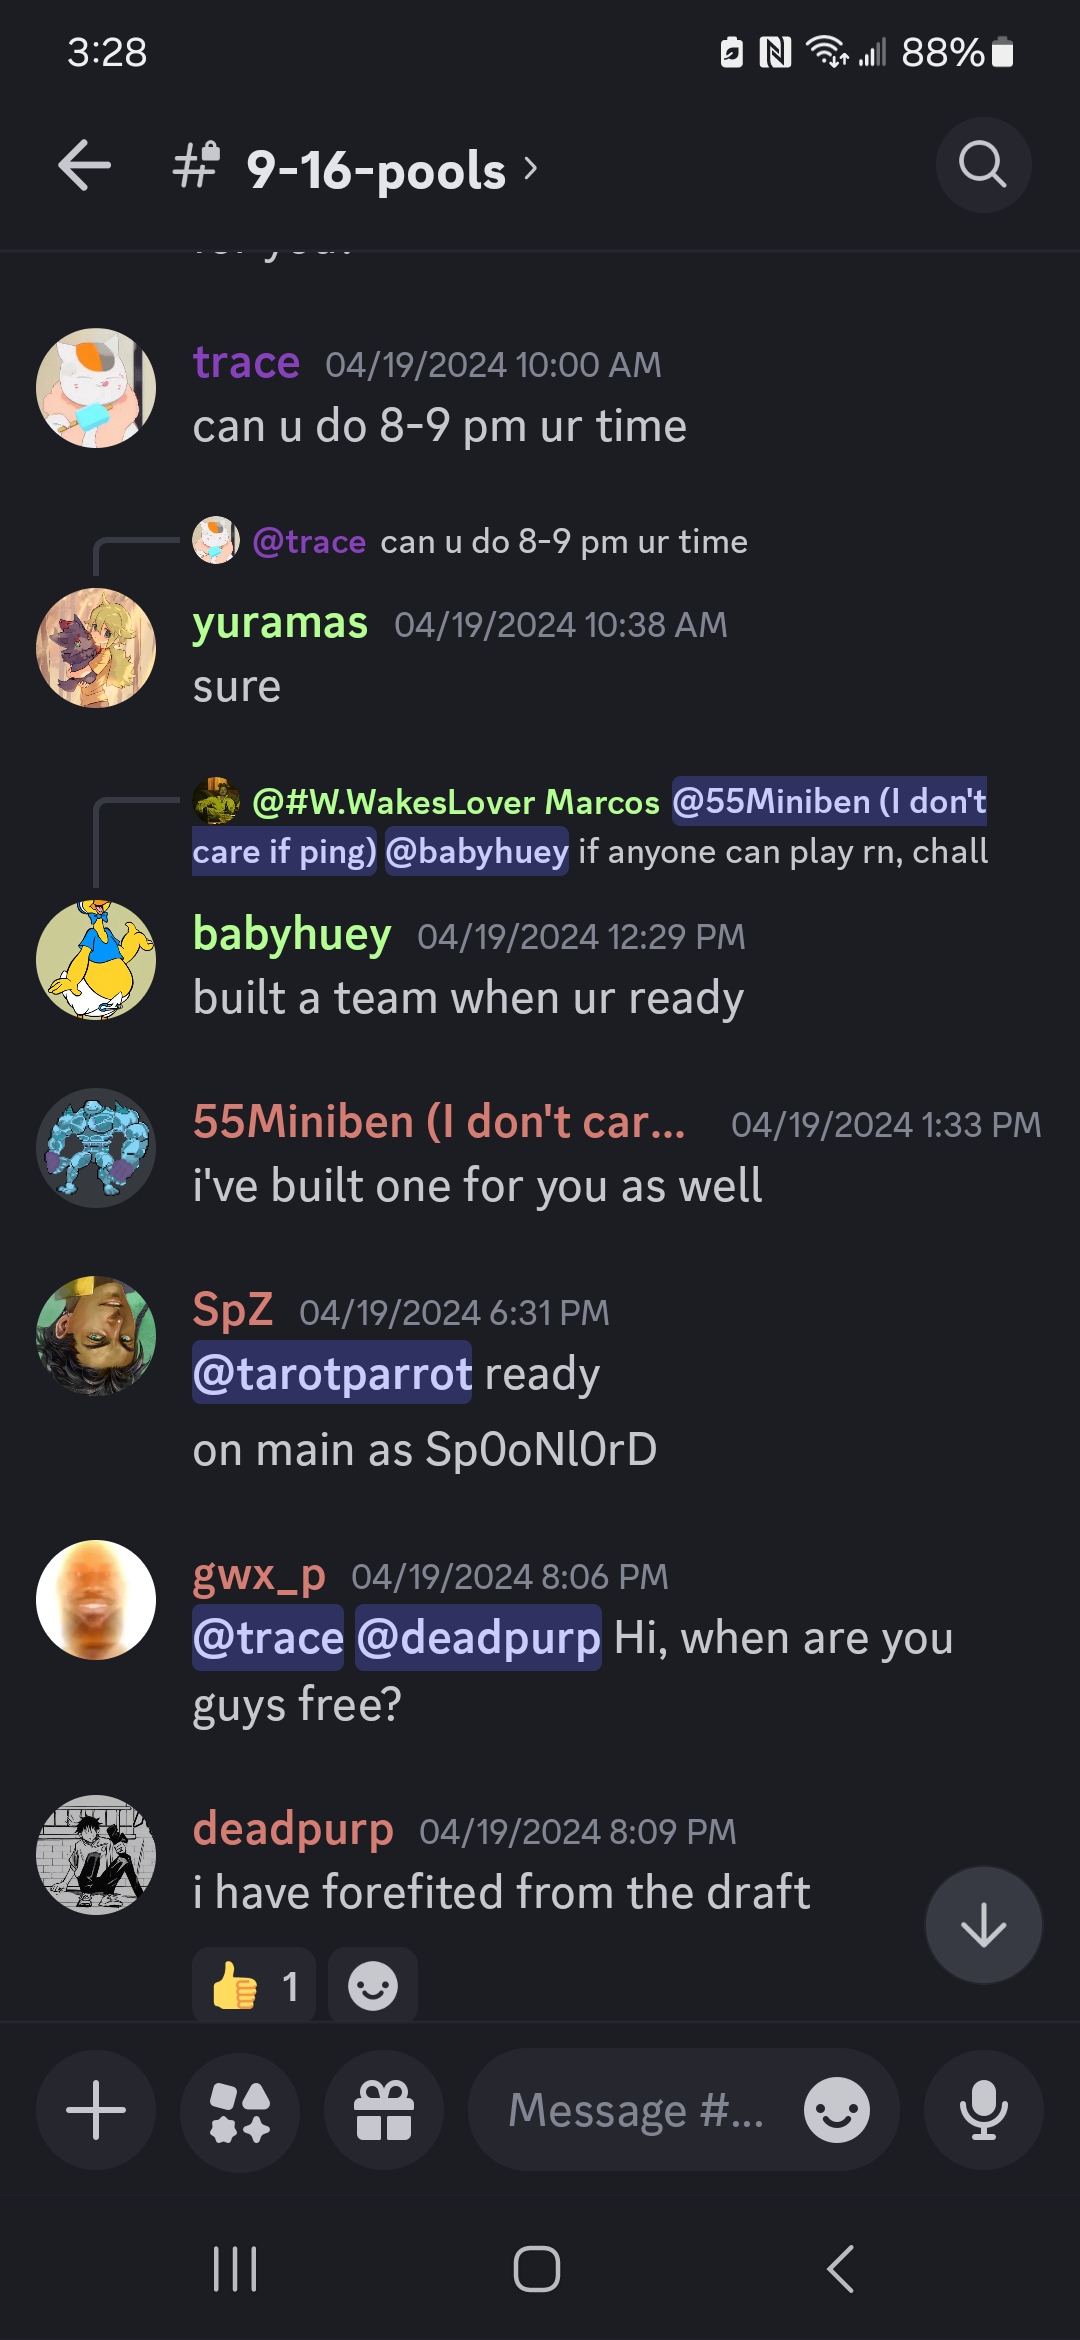Tap Android home navigation button

coord(537,2269)
